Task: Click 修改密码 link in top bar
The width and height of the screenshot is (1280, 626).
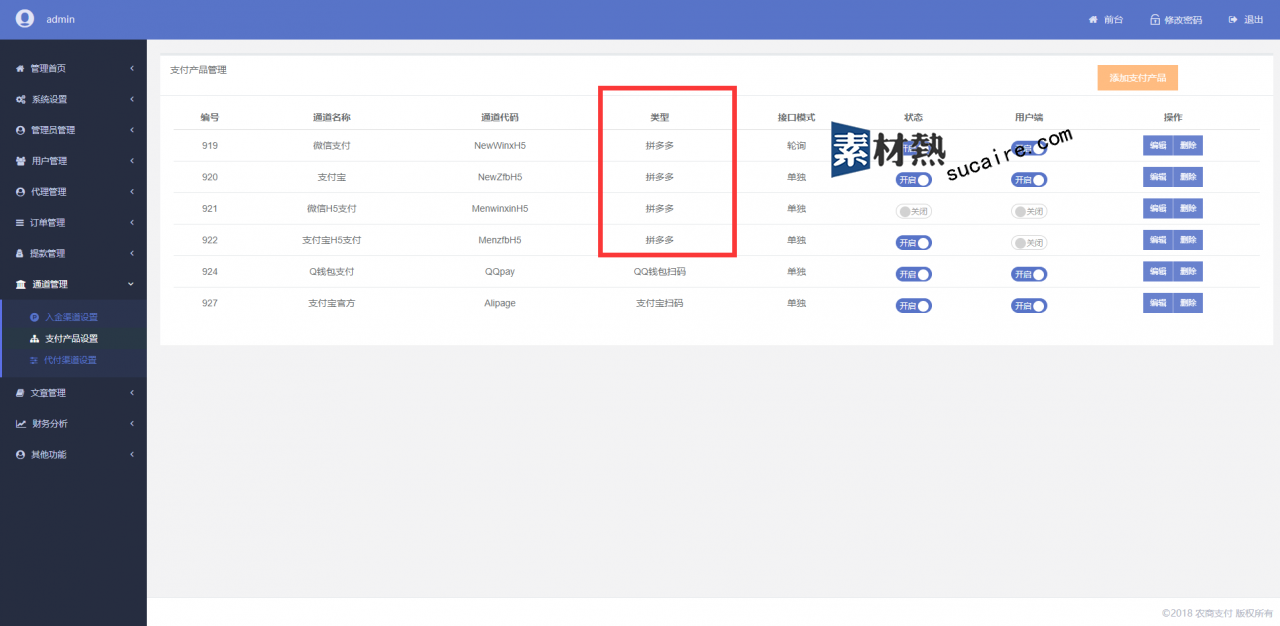Action: (x=1176, y=20)
